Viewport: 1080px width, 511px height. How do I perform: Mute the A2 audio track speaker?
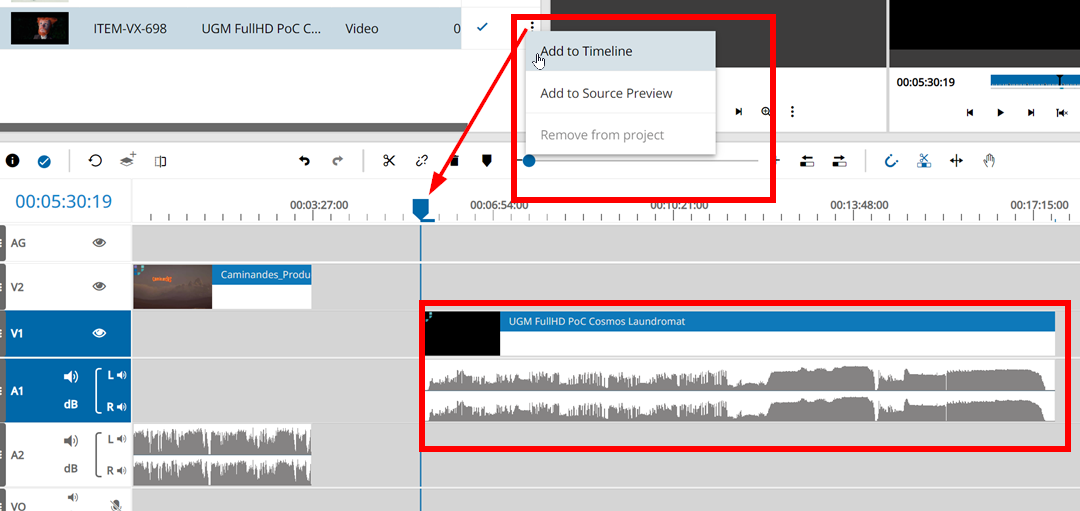(x=71, y=441)
